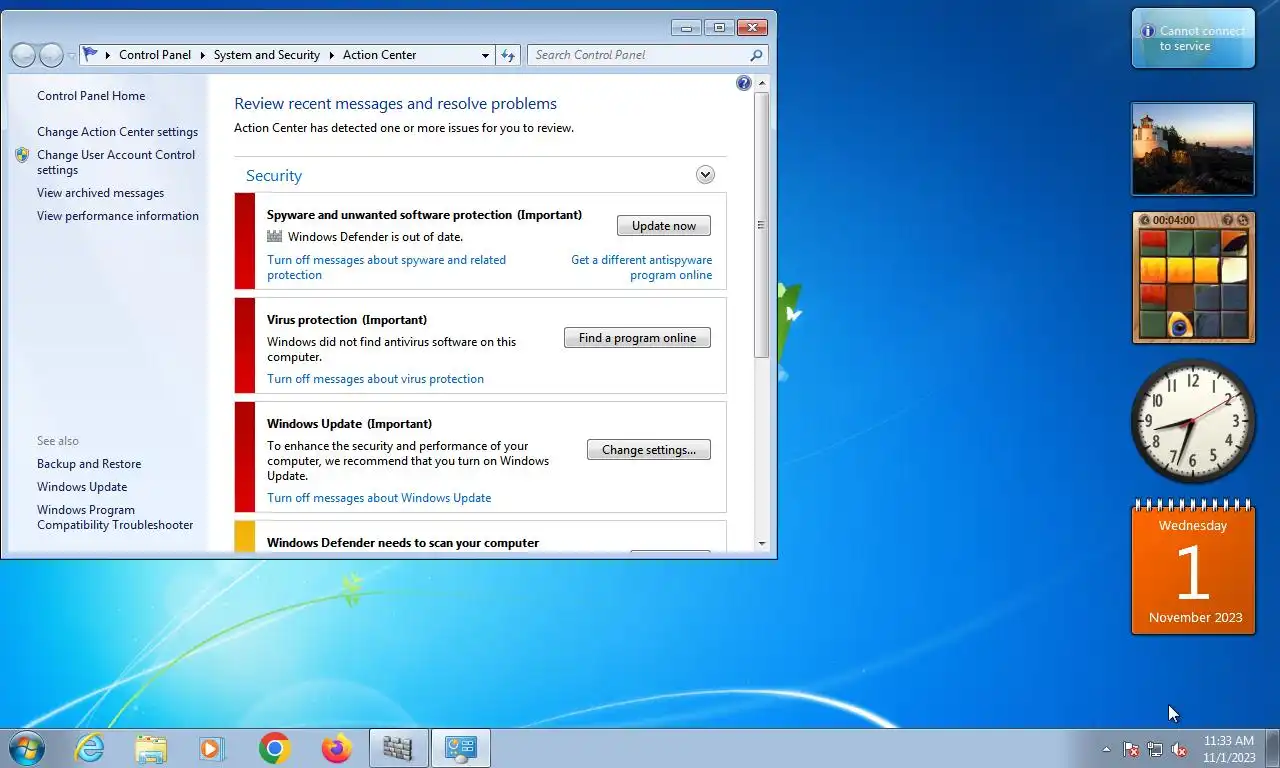This screenshot has height=768, width=1280.
Task: Open Backup and Restore link
Action: pyautogui.click(x=89, y=464)
